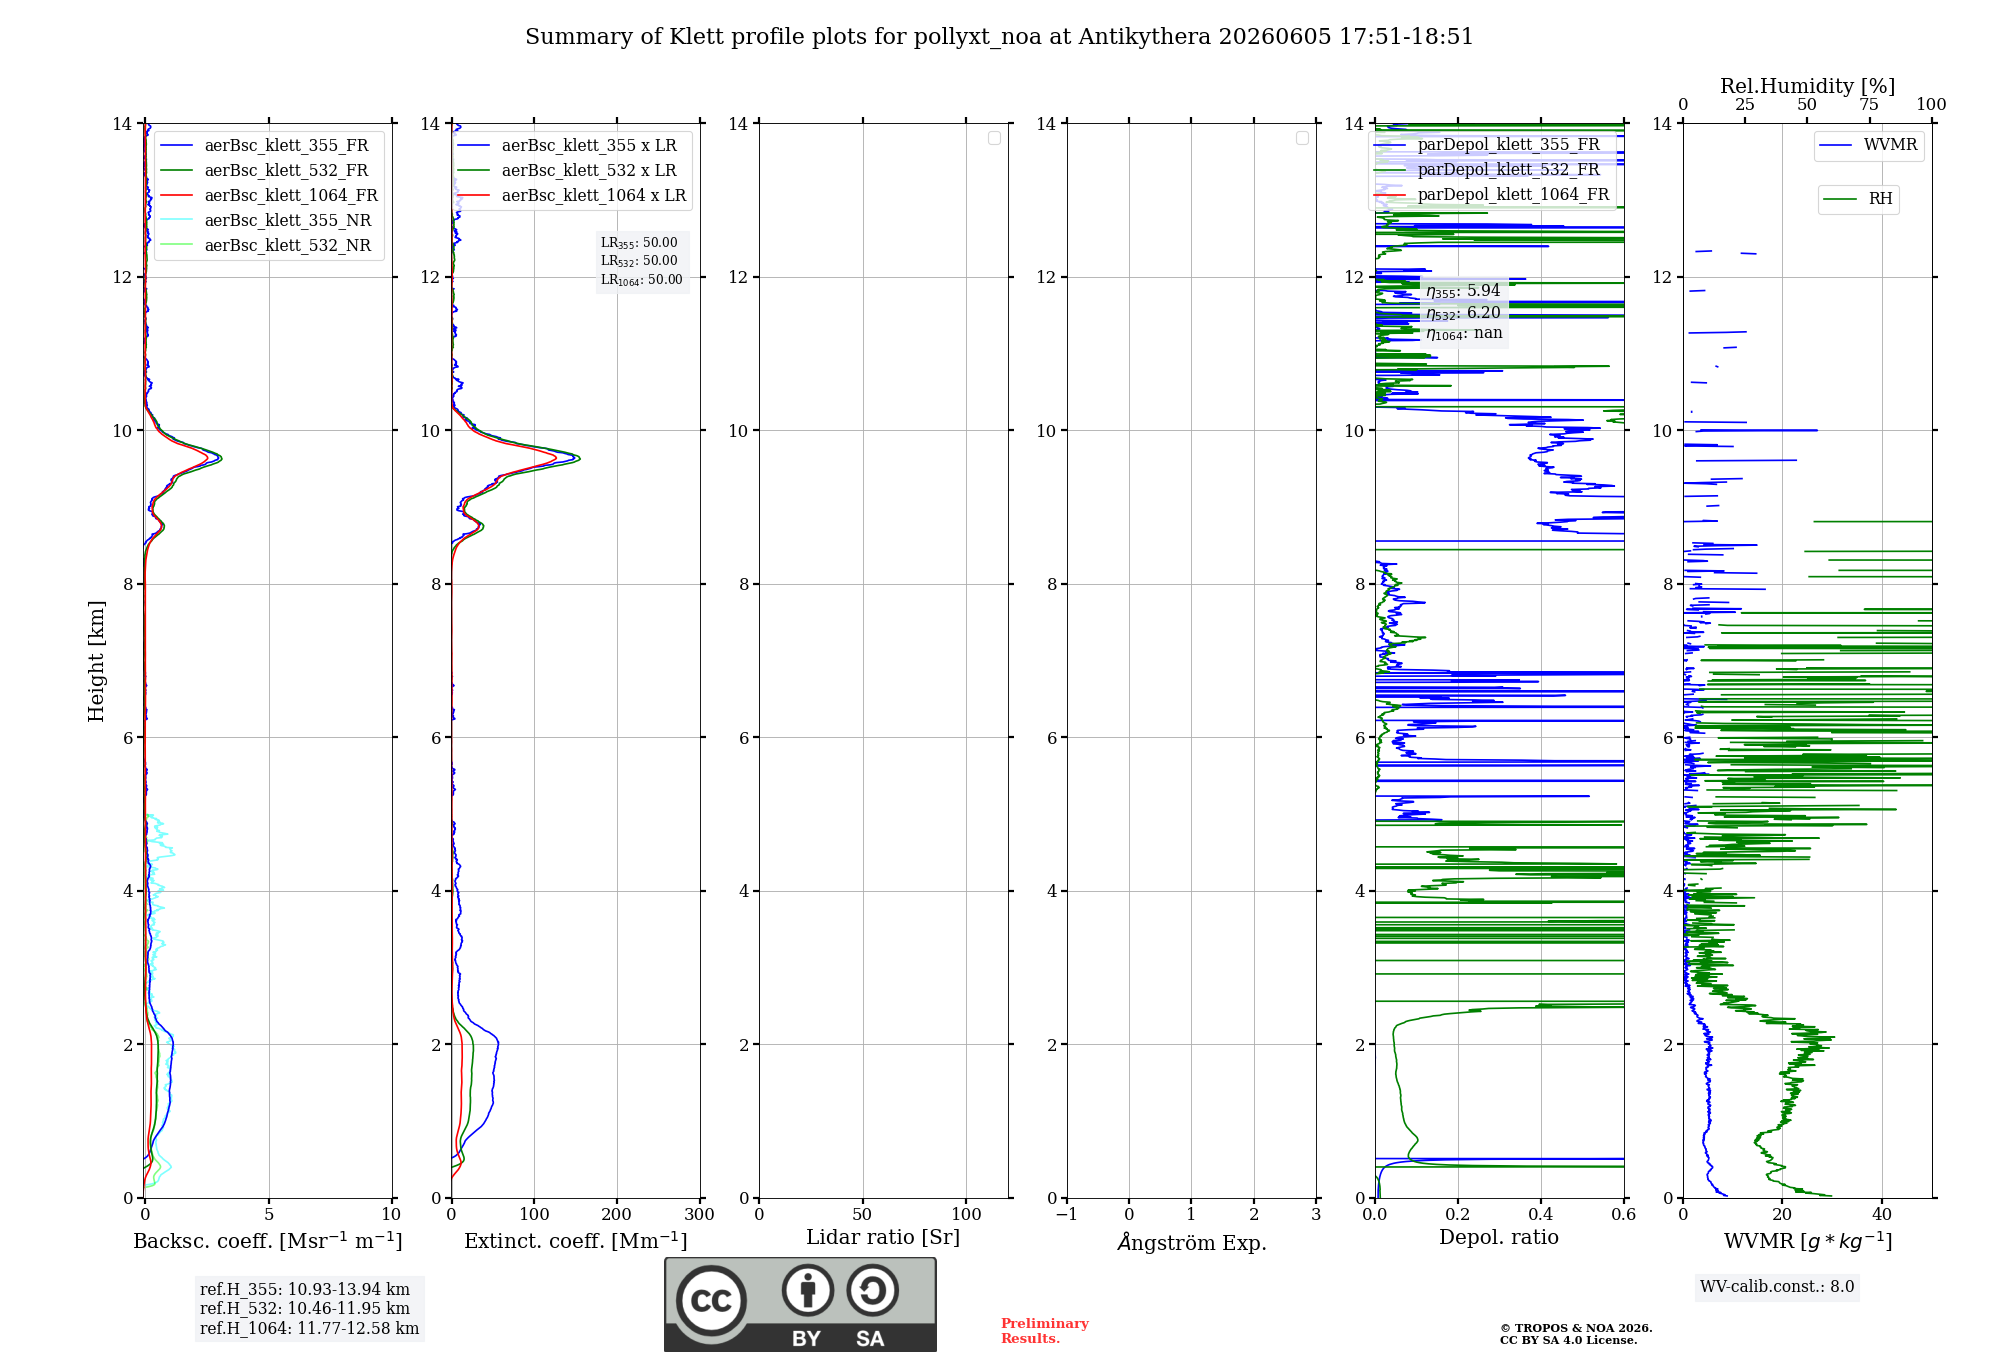
Task: Click the WVMR [g*kg⁻¹] axis label
Action: pyautogui.click(x=1808, y=1242)
